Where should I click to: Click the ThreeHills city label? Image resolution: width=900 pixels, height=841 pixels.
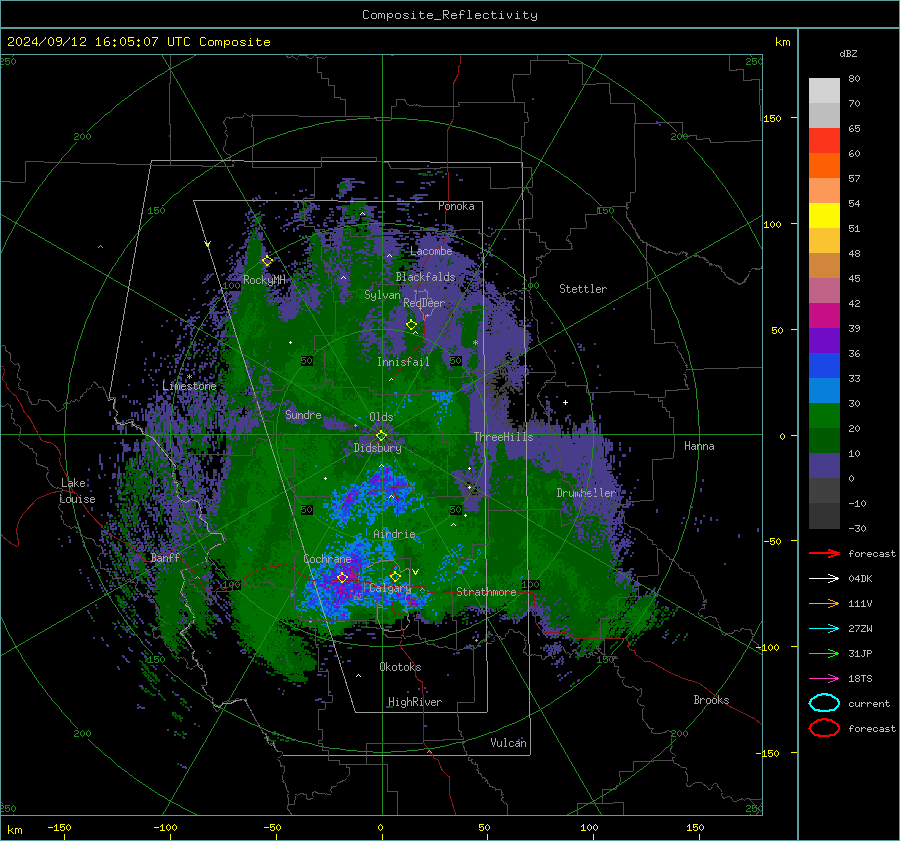[503, 437]
